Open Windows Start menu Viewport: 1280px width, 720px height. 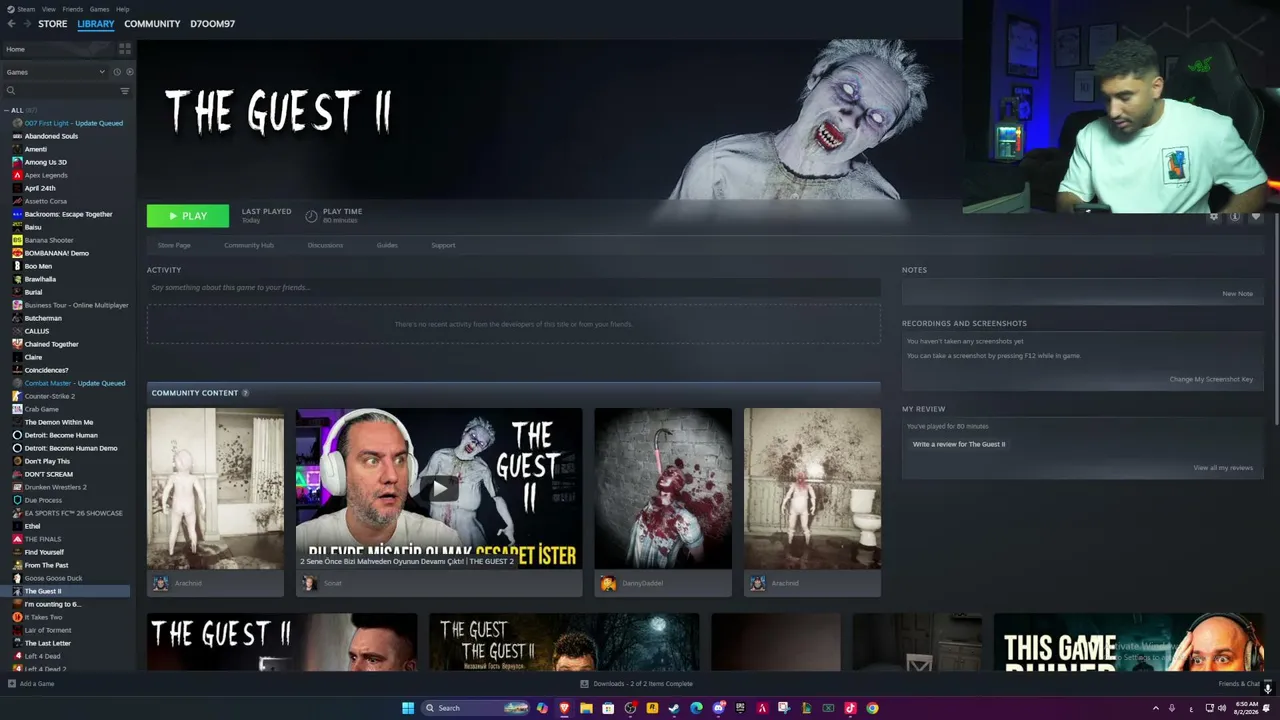tap(408, 708)
